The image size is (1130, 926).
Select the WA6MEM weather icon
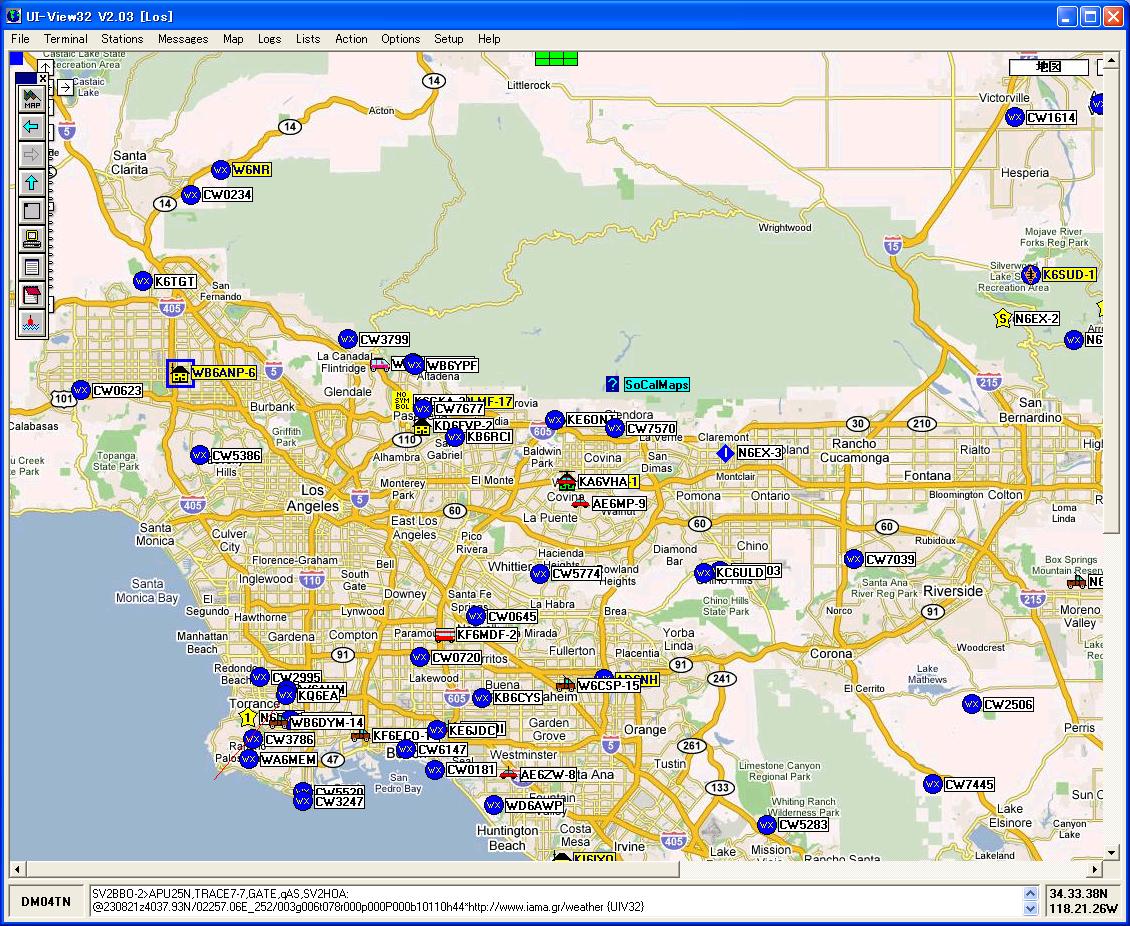249,759
